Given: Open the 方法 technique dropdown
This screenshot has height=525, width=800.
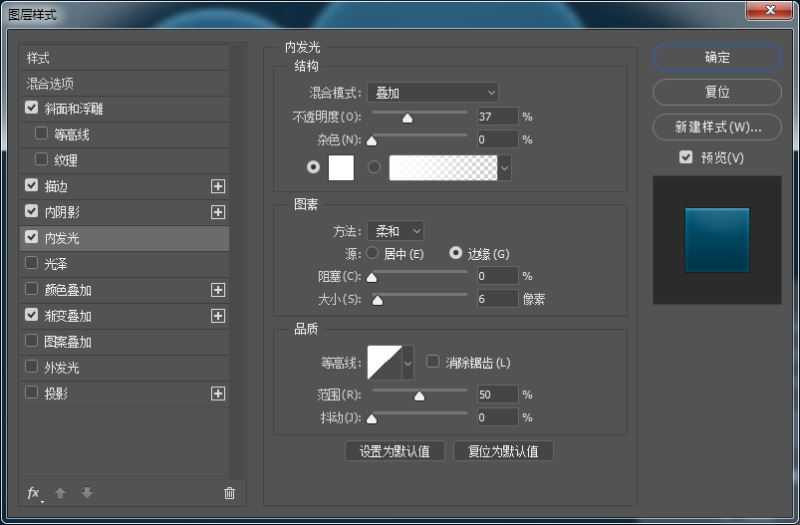Looking at the screenshot, I should pyautogui.click(x=395, y=231).
